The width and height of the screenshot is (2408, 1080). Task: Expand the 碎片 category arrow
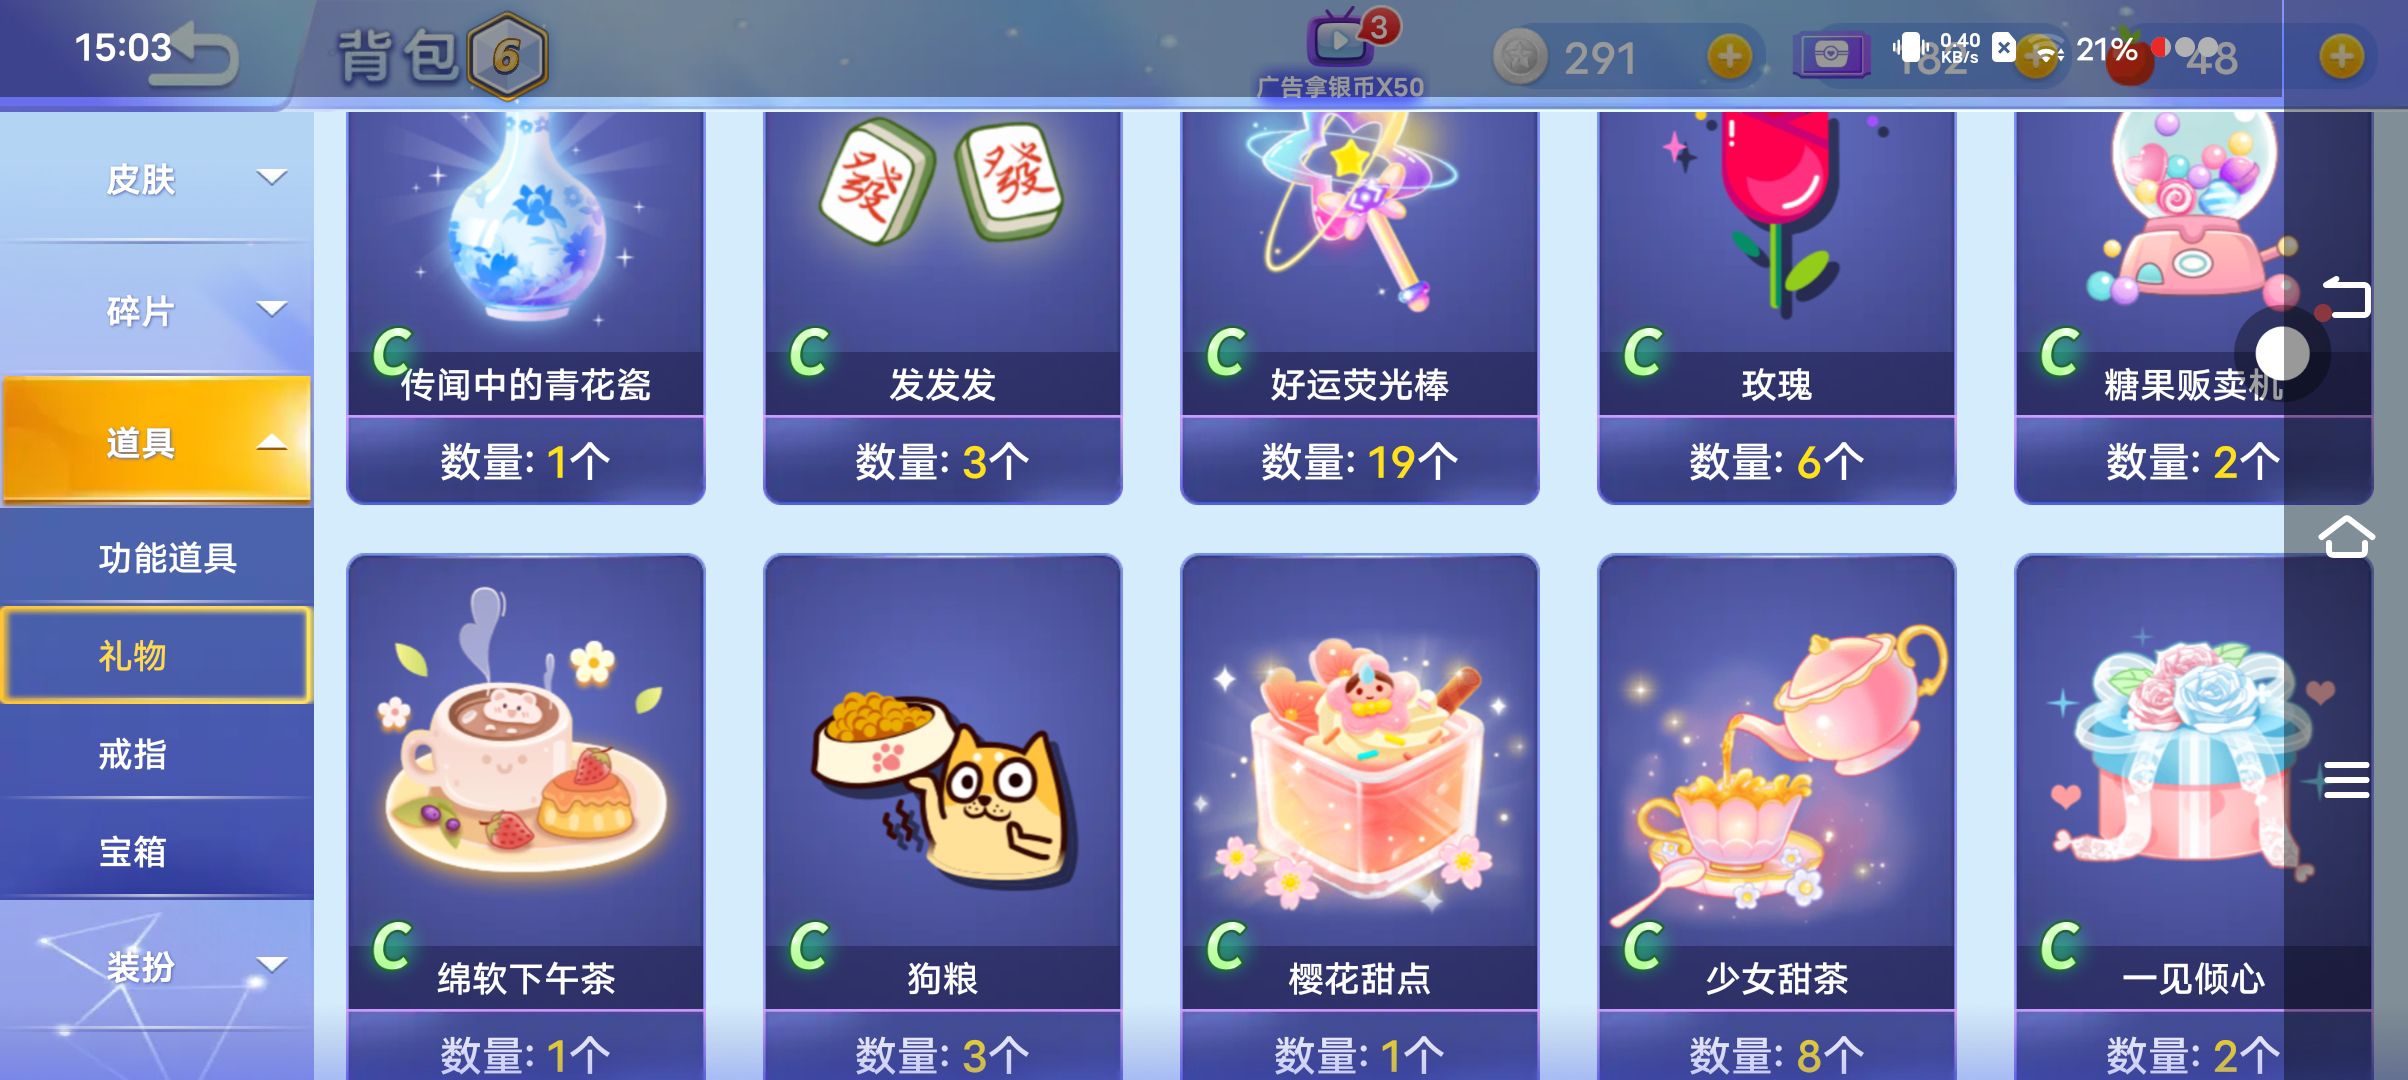(x=272, y=308)
